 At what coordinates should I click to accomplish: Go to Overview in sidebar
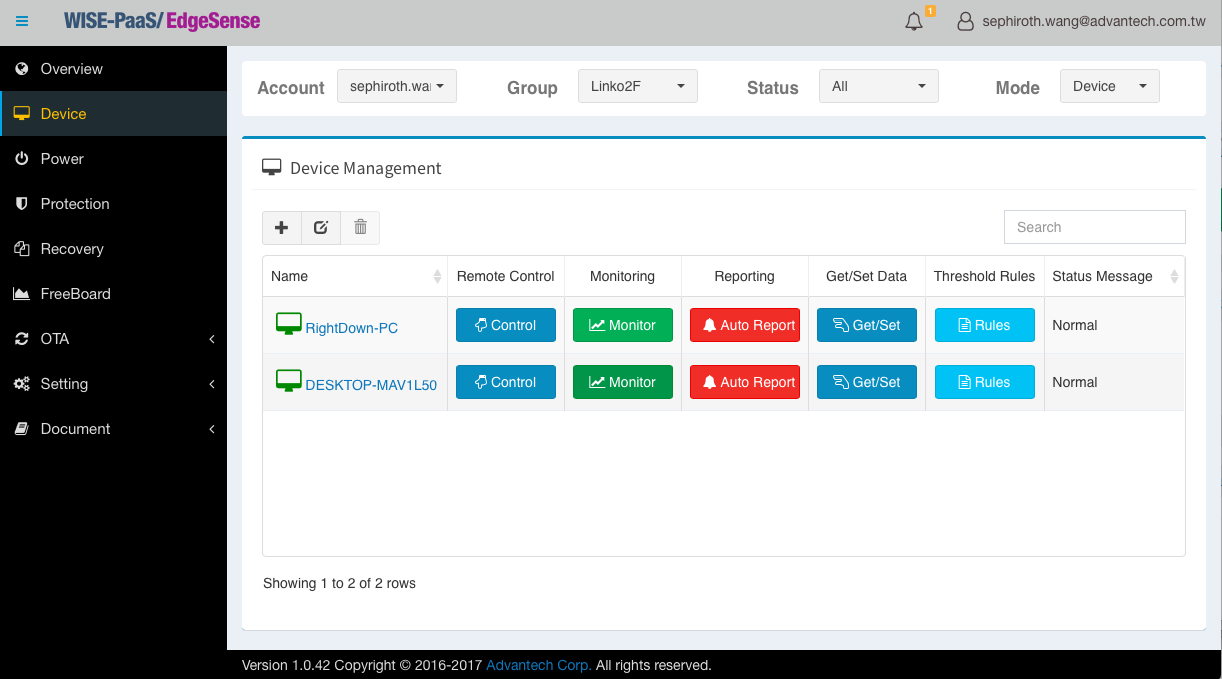(x=113, y=69)
